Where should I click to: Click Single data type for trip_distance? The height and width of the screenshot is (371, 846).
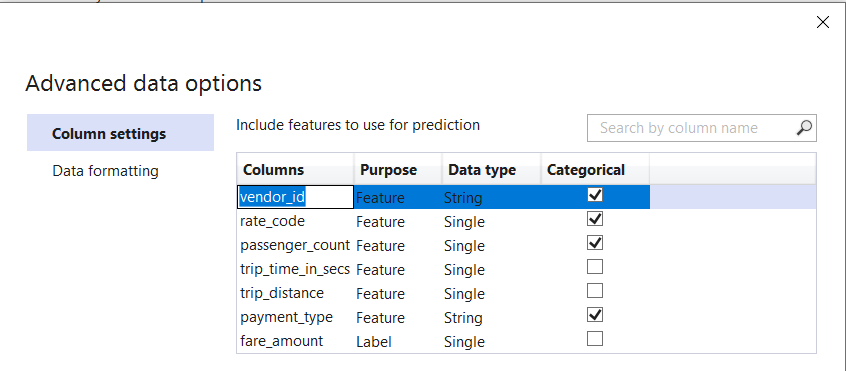pos(464,293)
